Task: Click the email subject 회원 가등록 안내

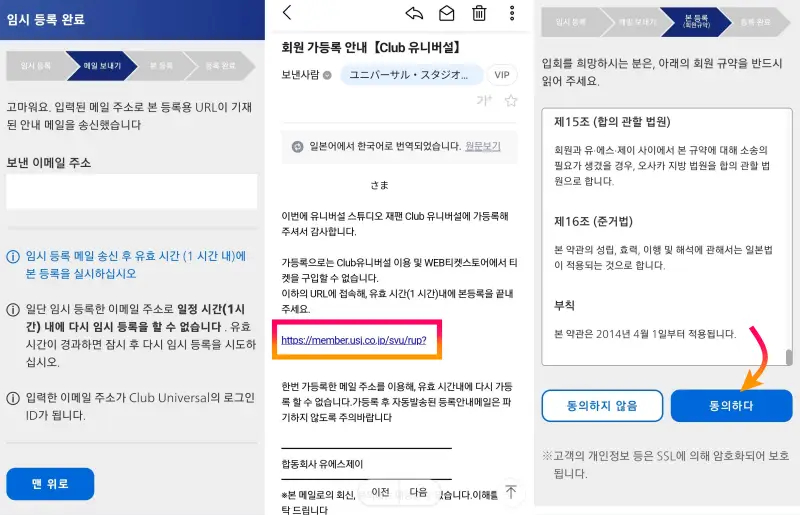Action: tap(373, 47)
